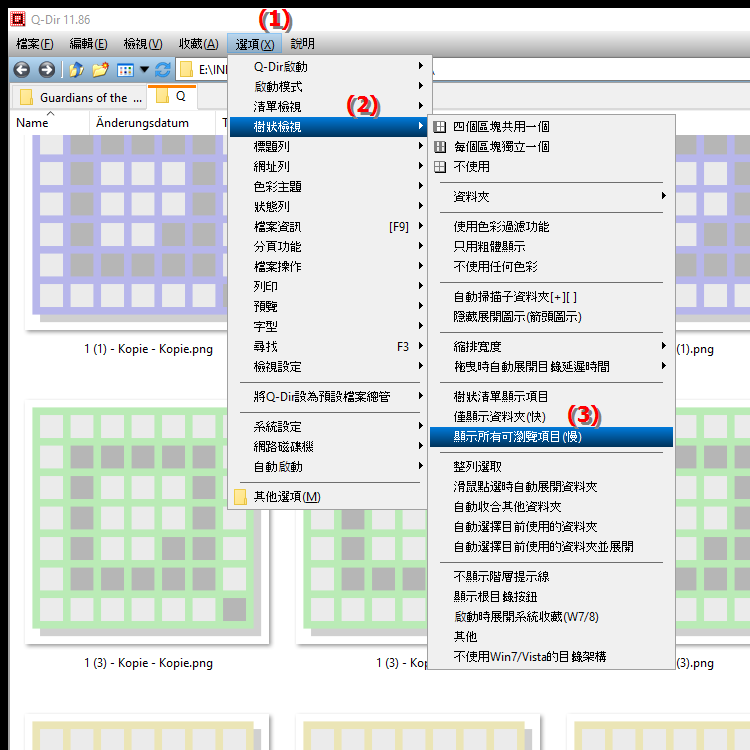The width and height of the screenshot is (750, 750).
Task: Open the 檔案操作 submenu
Action: click(330, 266)
